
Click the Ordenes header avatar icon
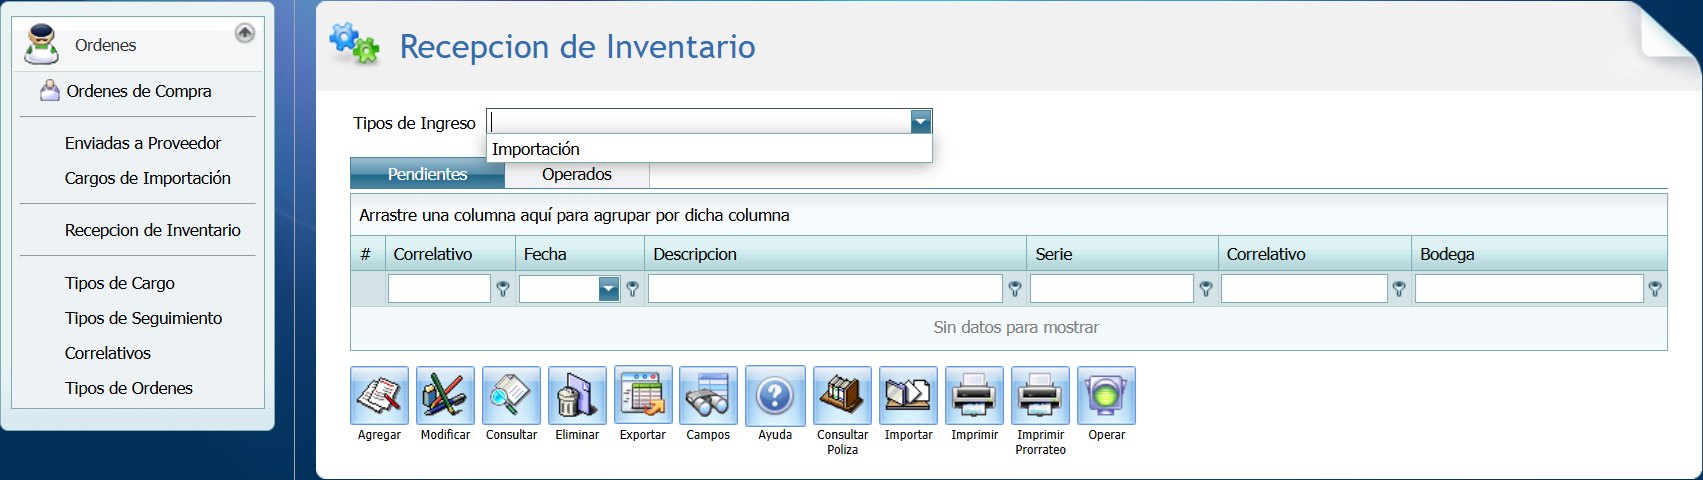(42, 44)
